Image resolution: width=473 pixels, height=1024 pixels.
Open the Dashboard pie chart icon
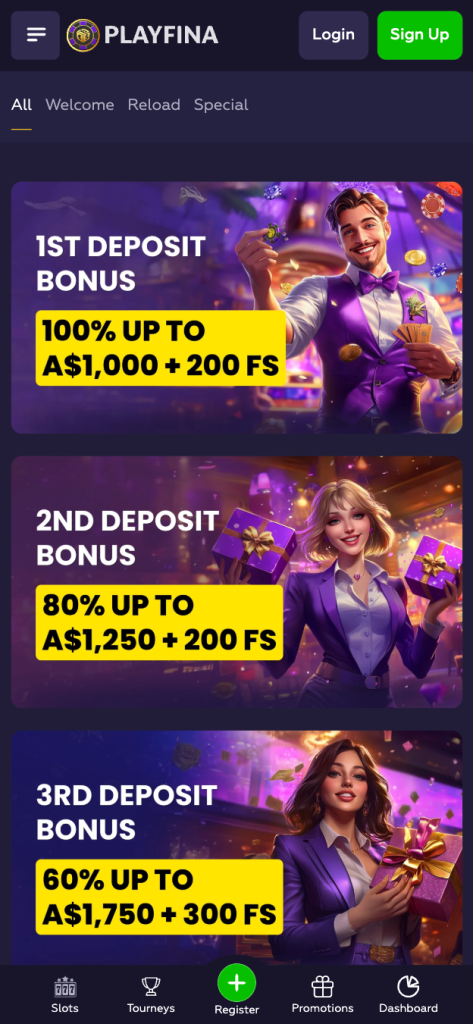click(x=408, y=986)
